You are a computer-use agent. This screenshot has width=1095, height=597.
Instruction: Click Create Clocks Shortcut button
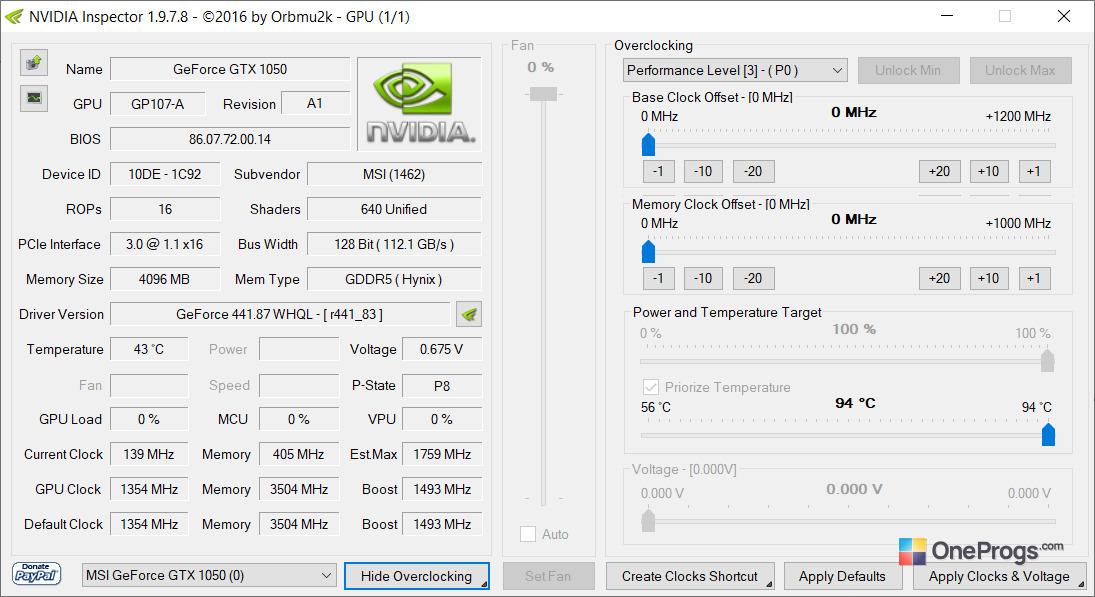pos(690,576)
